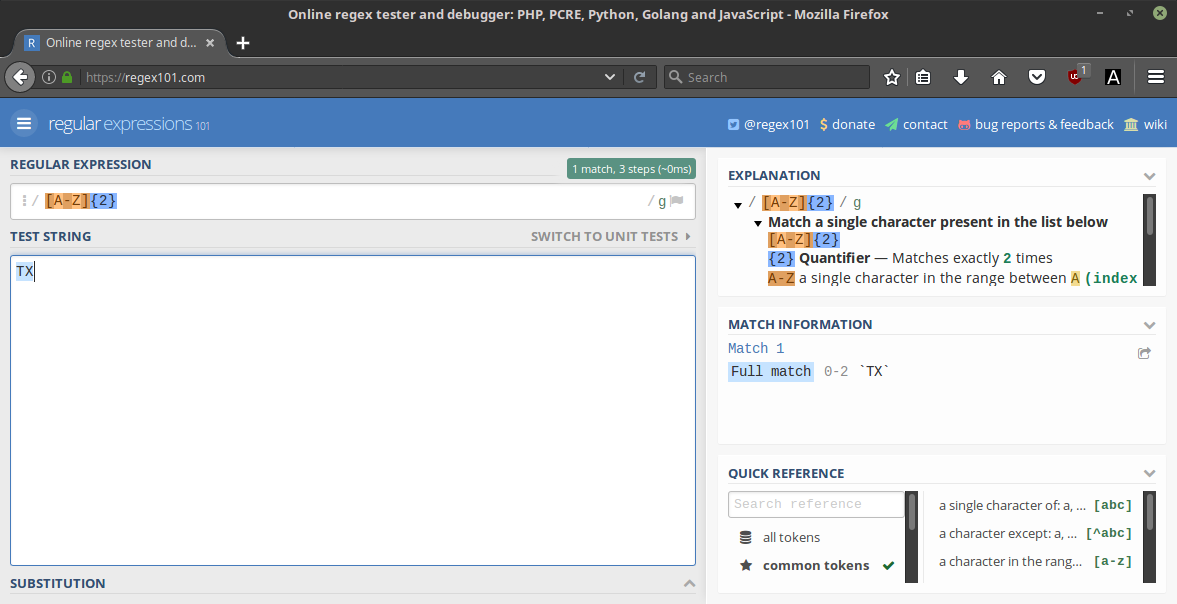Click the delimiter options dots before regex

click(24, 200)
